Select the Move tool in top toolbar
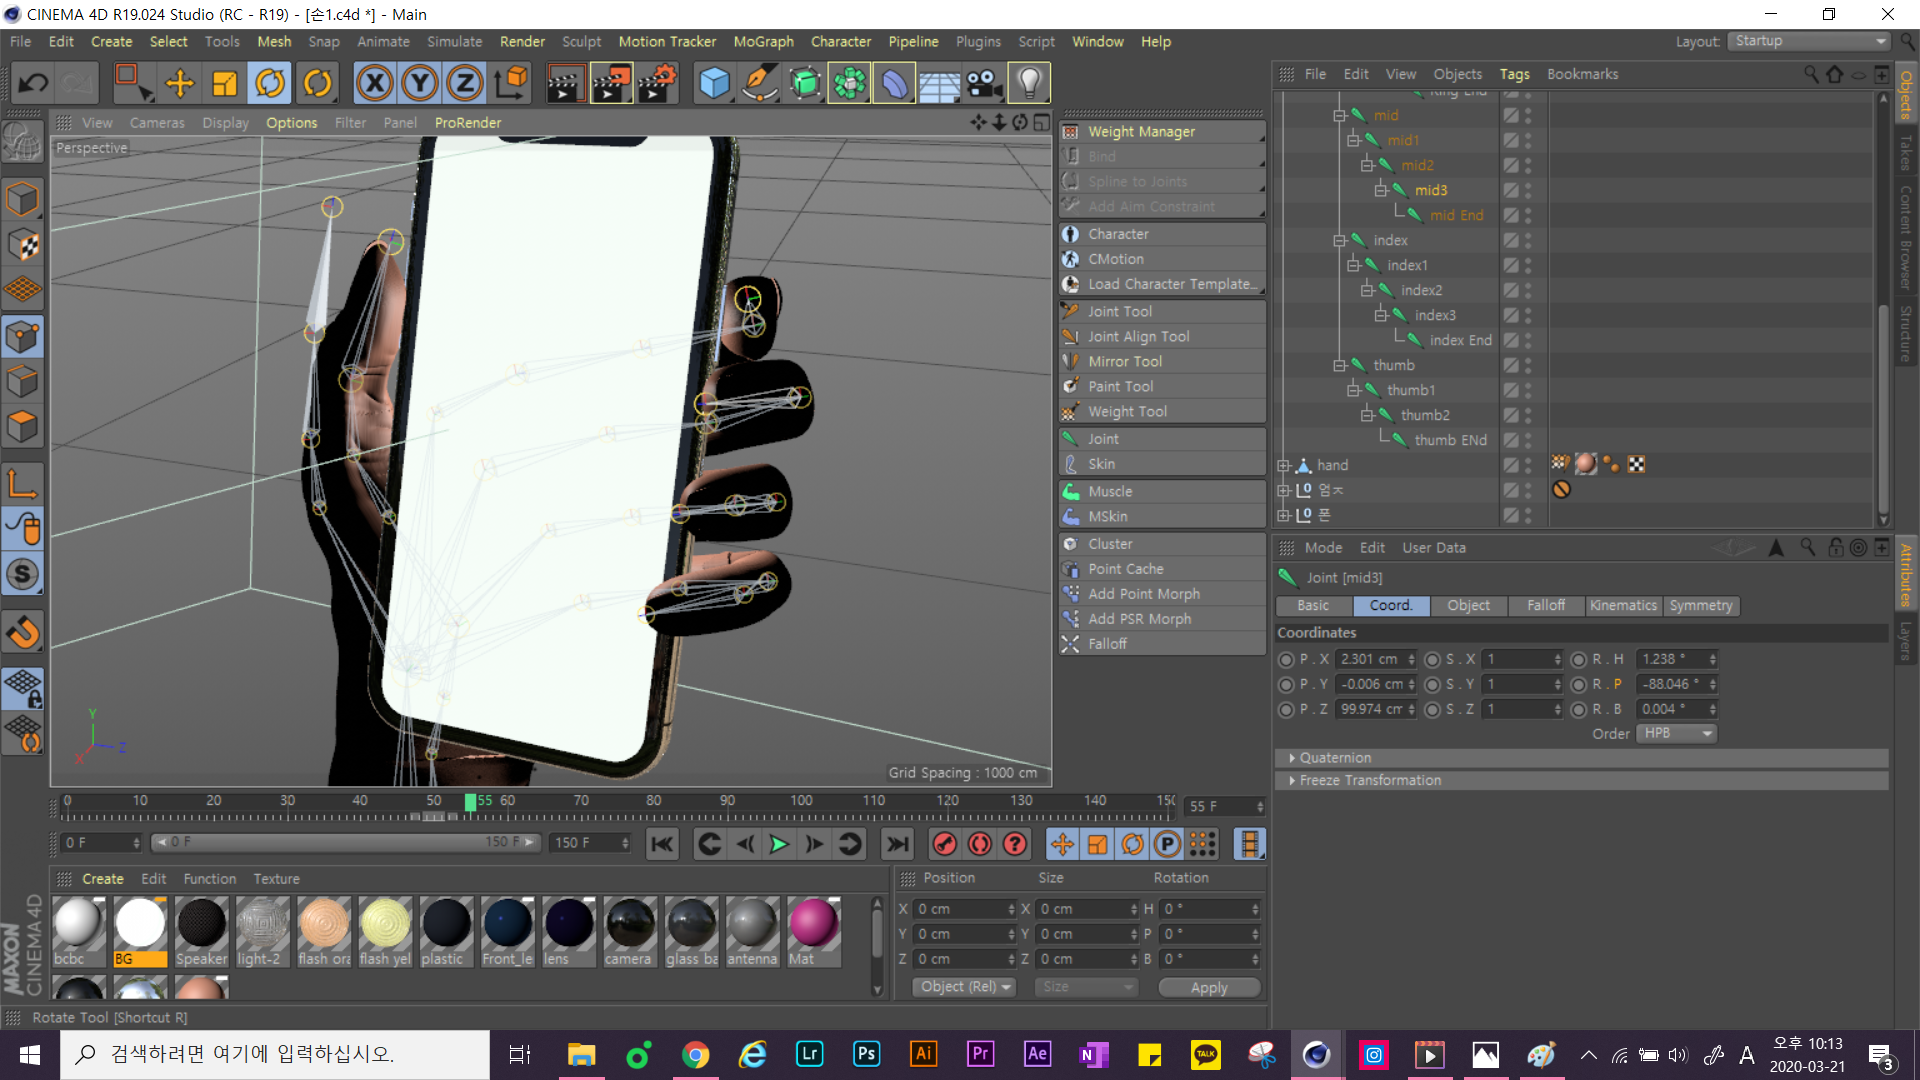 tap(180, 83)
